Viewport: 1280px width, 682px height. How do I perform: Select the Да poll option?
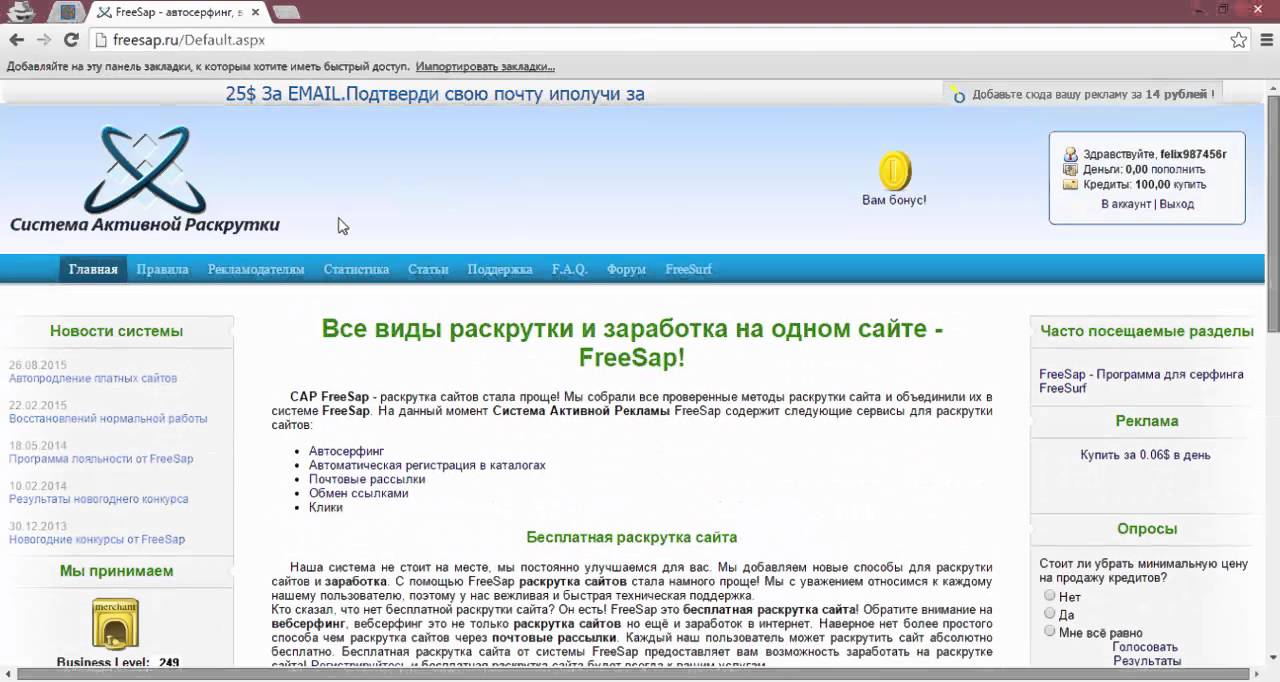click(x=1050, y=613)
